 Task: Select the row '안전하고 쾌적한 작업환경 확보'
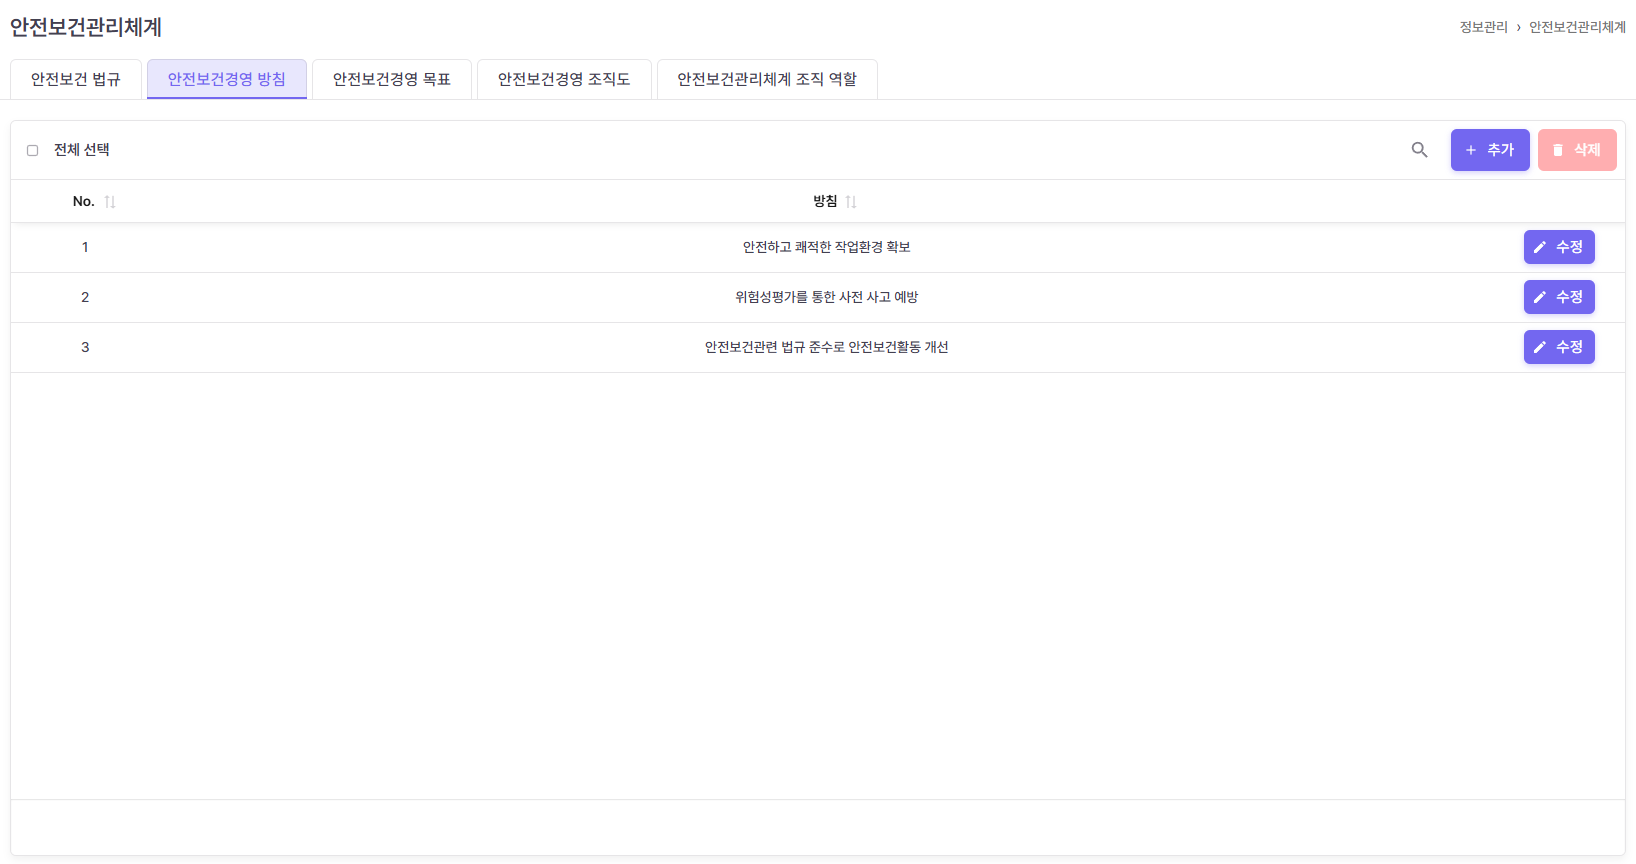click(826, 247)
